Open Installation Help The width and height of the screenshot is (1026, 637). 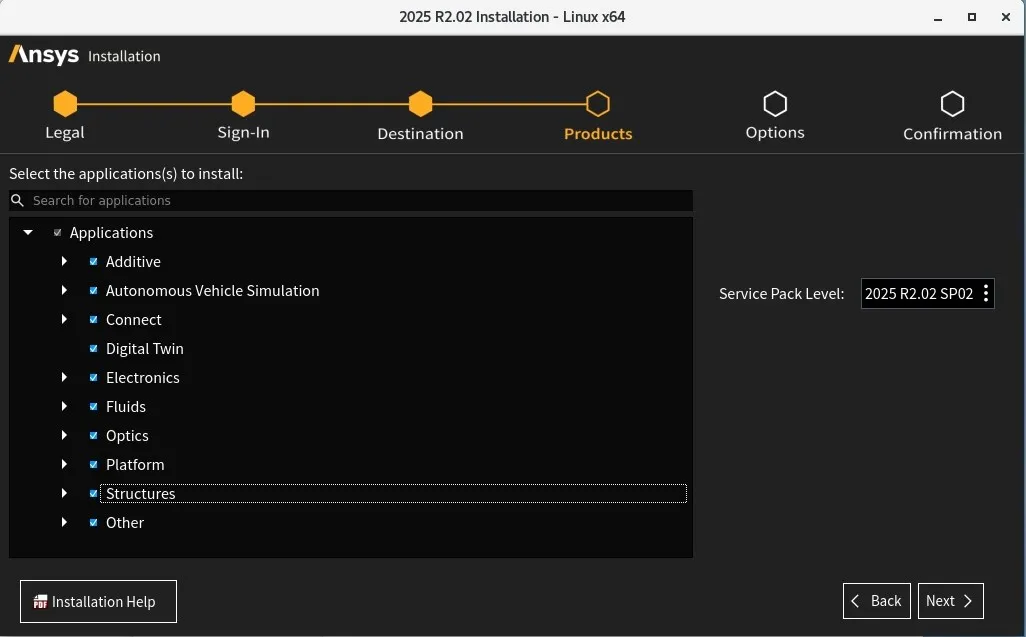98,602
